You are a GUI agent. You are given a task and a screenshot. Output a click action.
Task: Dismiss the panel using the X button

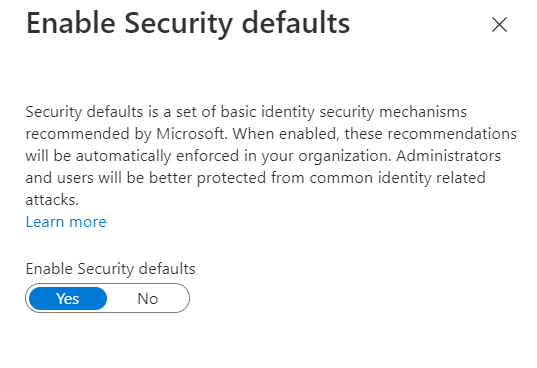[x=499, y=25]
